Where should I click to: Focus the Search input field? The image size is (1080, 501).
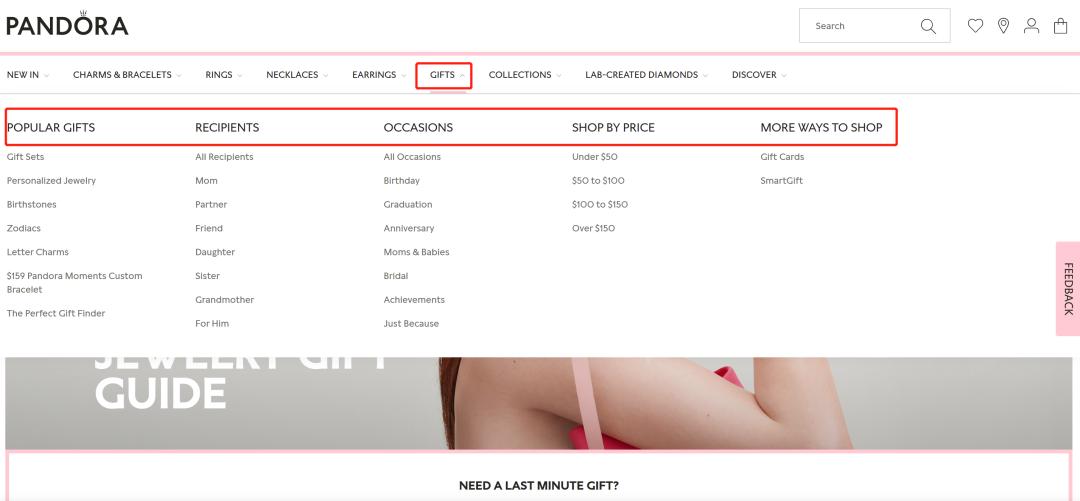(874, 25)
